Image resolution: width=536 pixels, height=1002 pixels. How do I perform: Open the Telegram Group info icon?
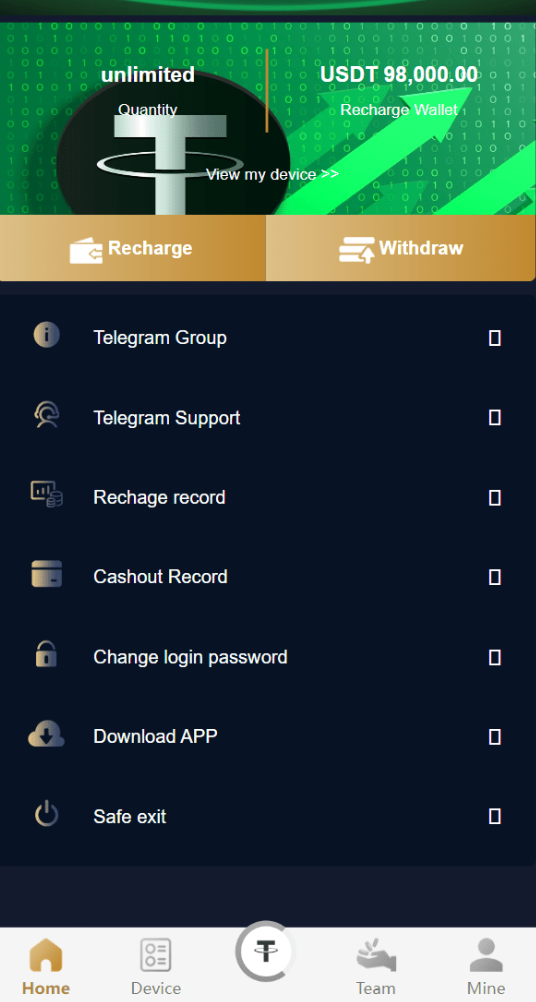(x=47, y=335)
